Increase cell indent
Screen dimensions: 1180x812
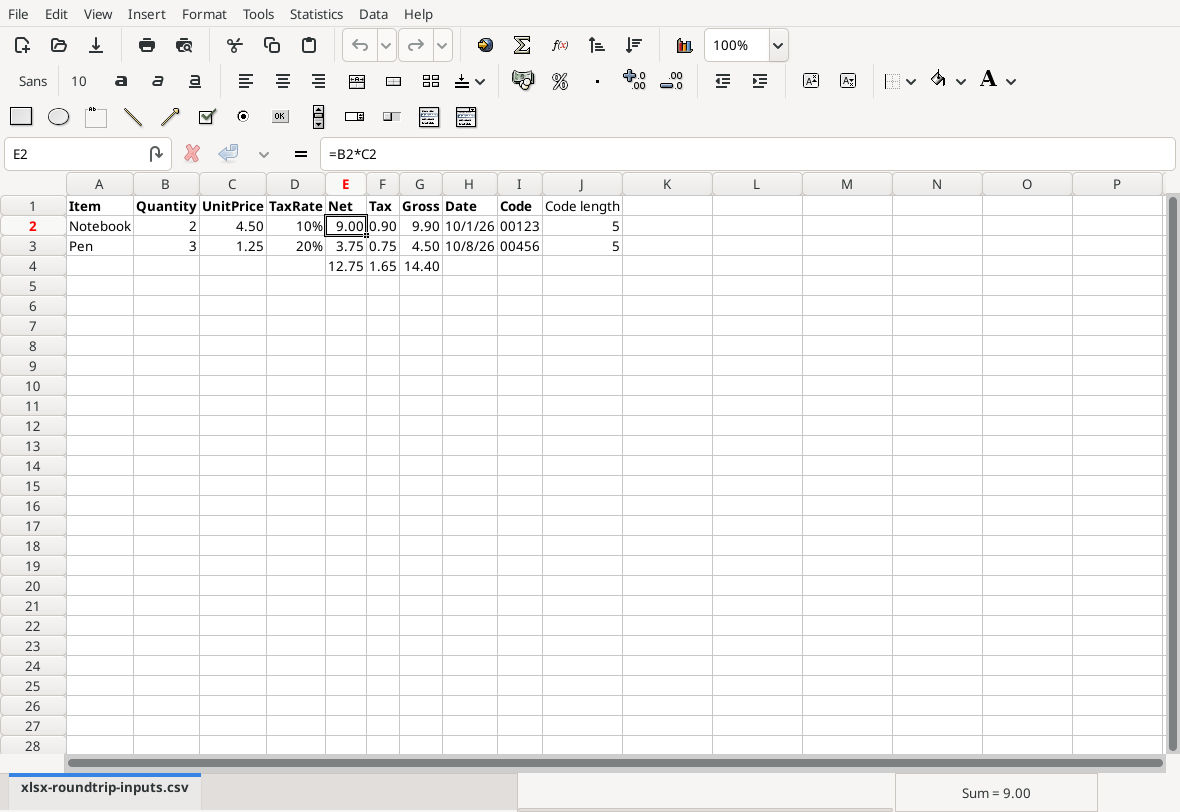click(759, 81)
